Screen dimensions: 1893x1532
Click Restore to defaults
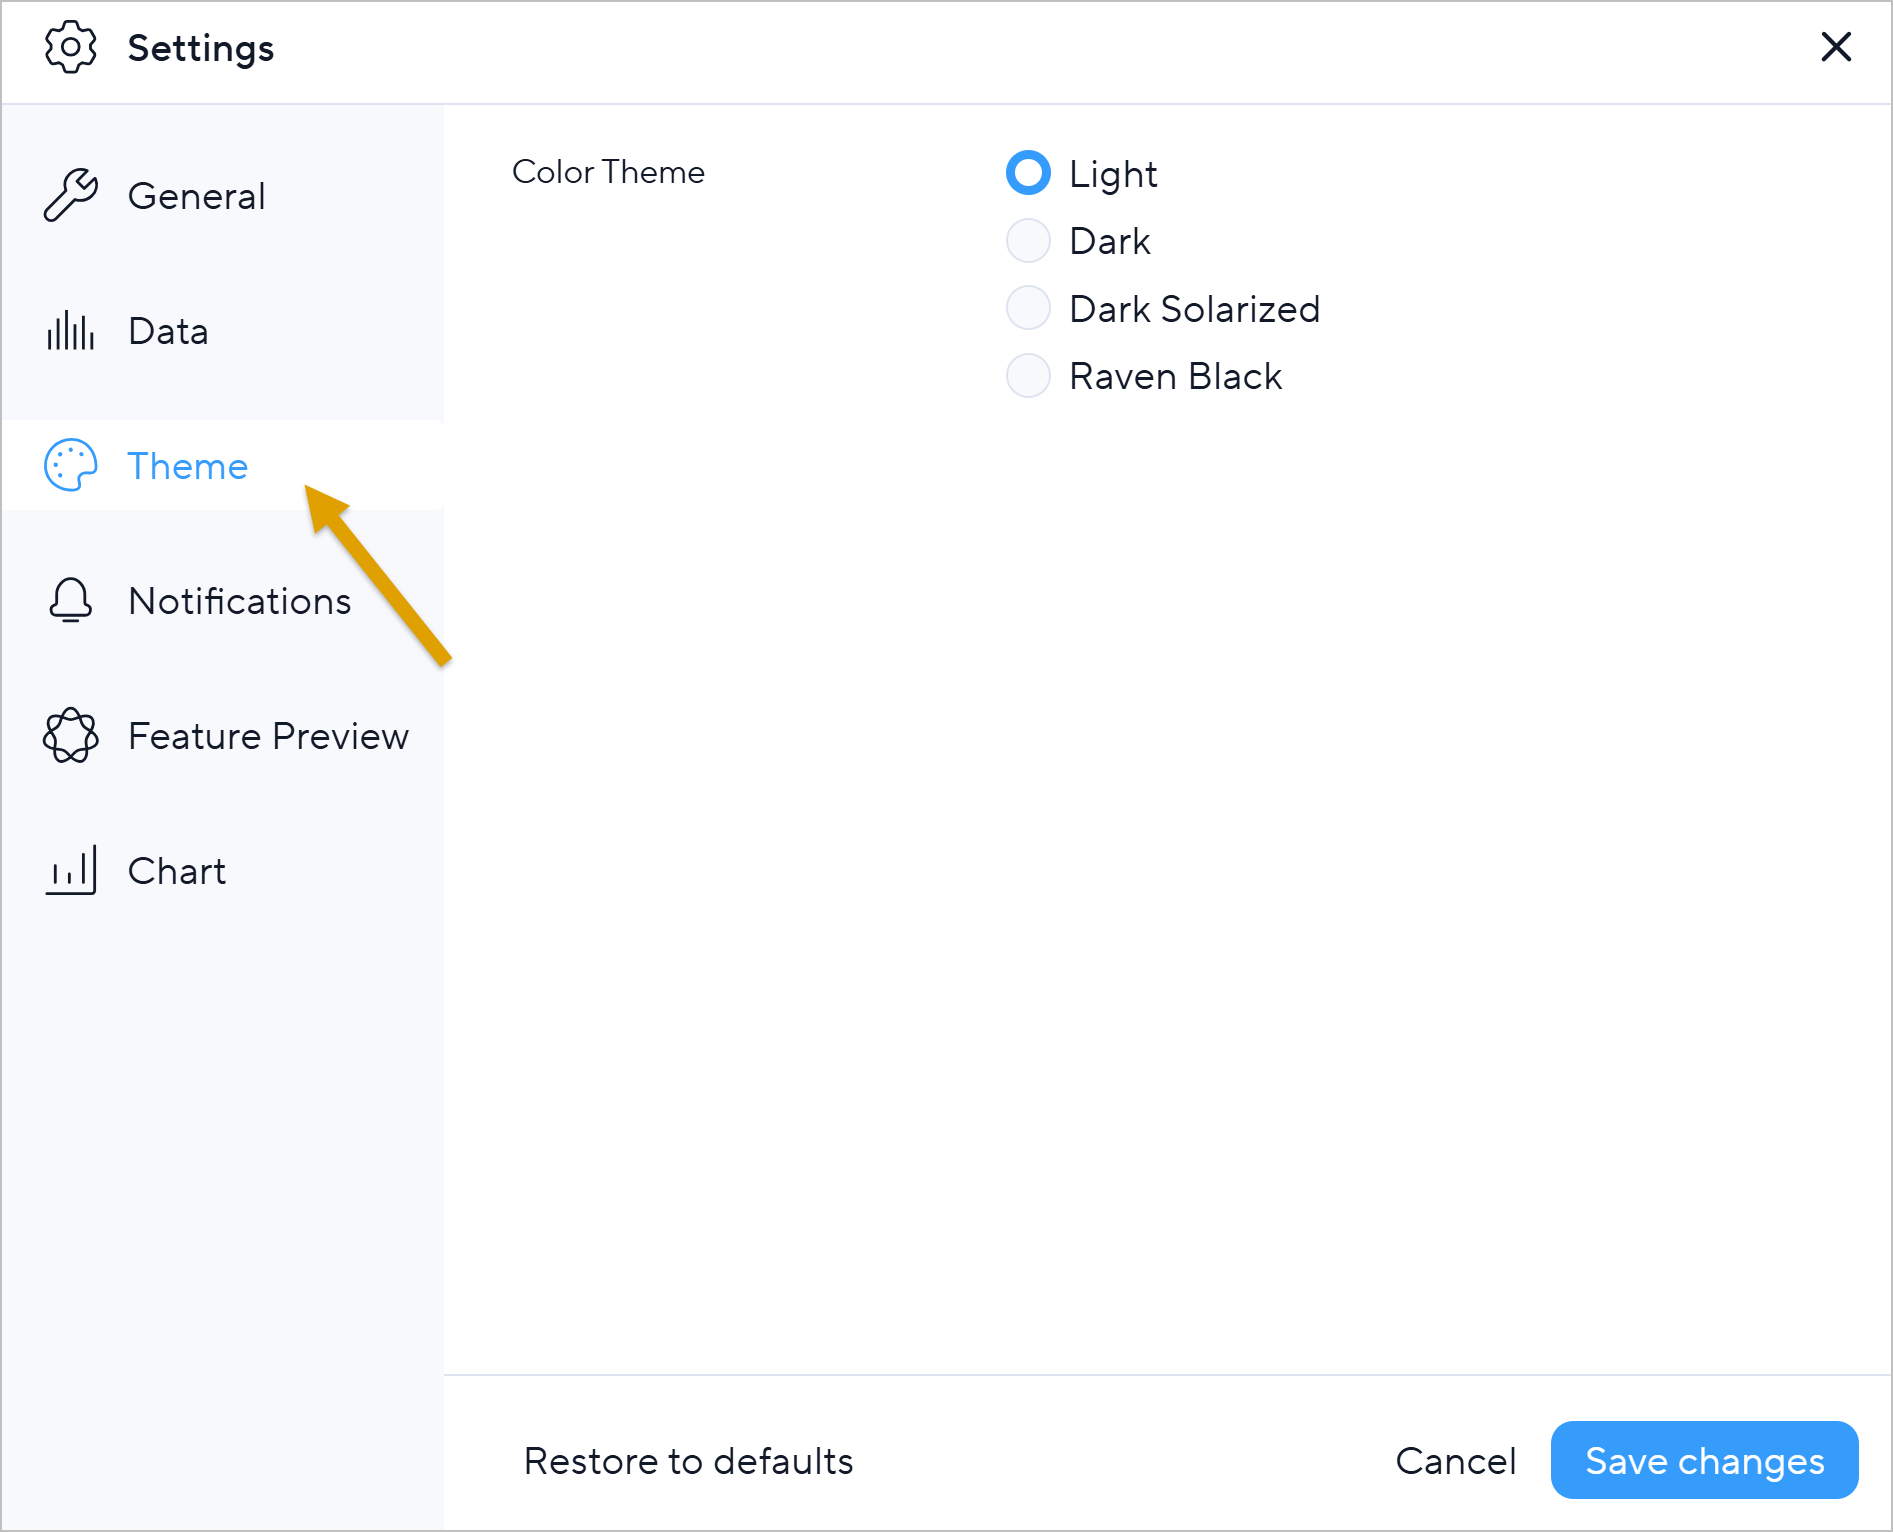click(x=688, y=1461)
